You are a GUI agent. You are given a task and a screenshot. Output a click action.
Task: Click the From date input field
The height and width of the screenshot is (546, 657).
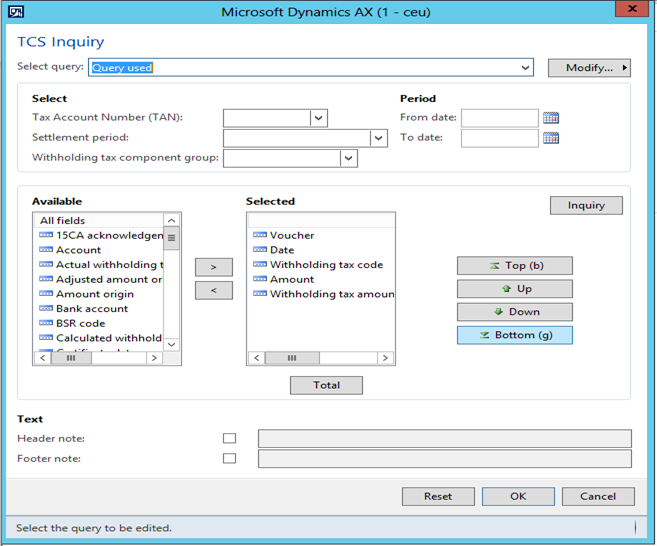(x=500, y=118)
